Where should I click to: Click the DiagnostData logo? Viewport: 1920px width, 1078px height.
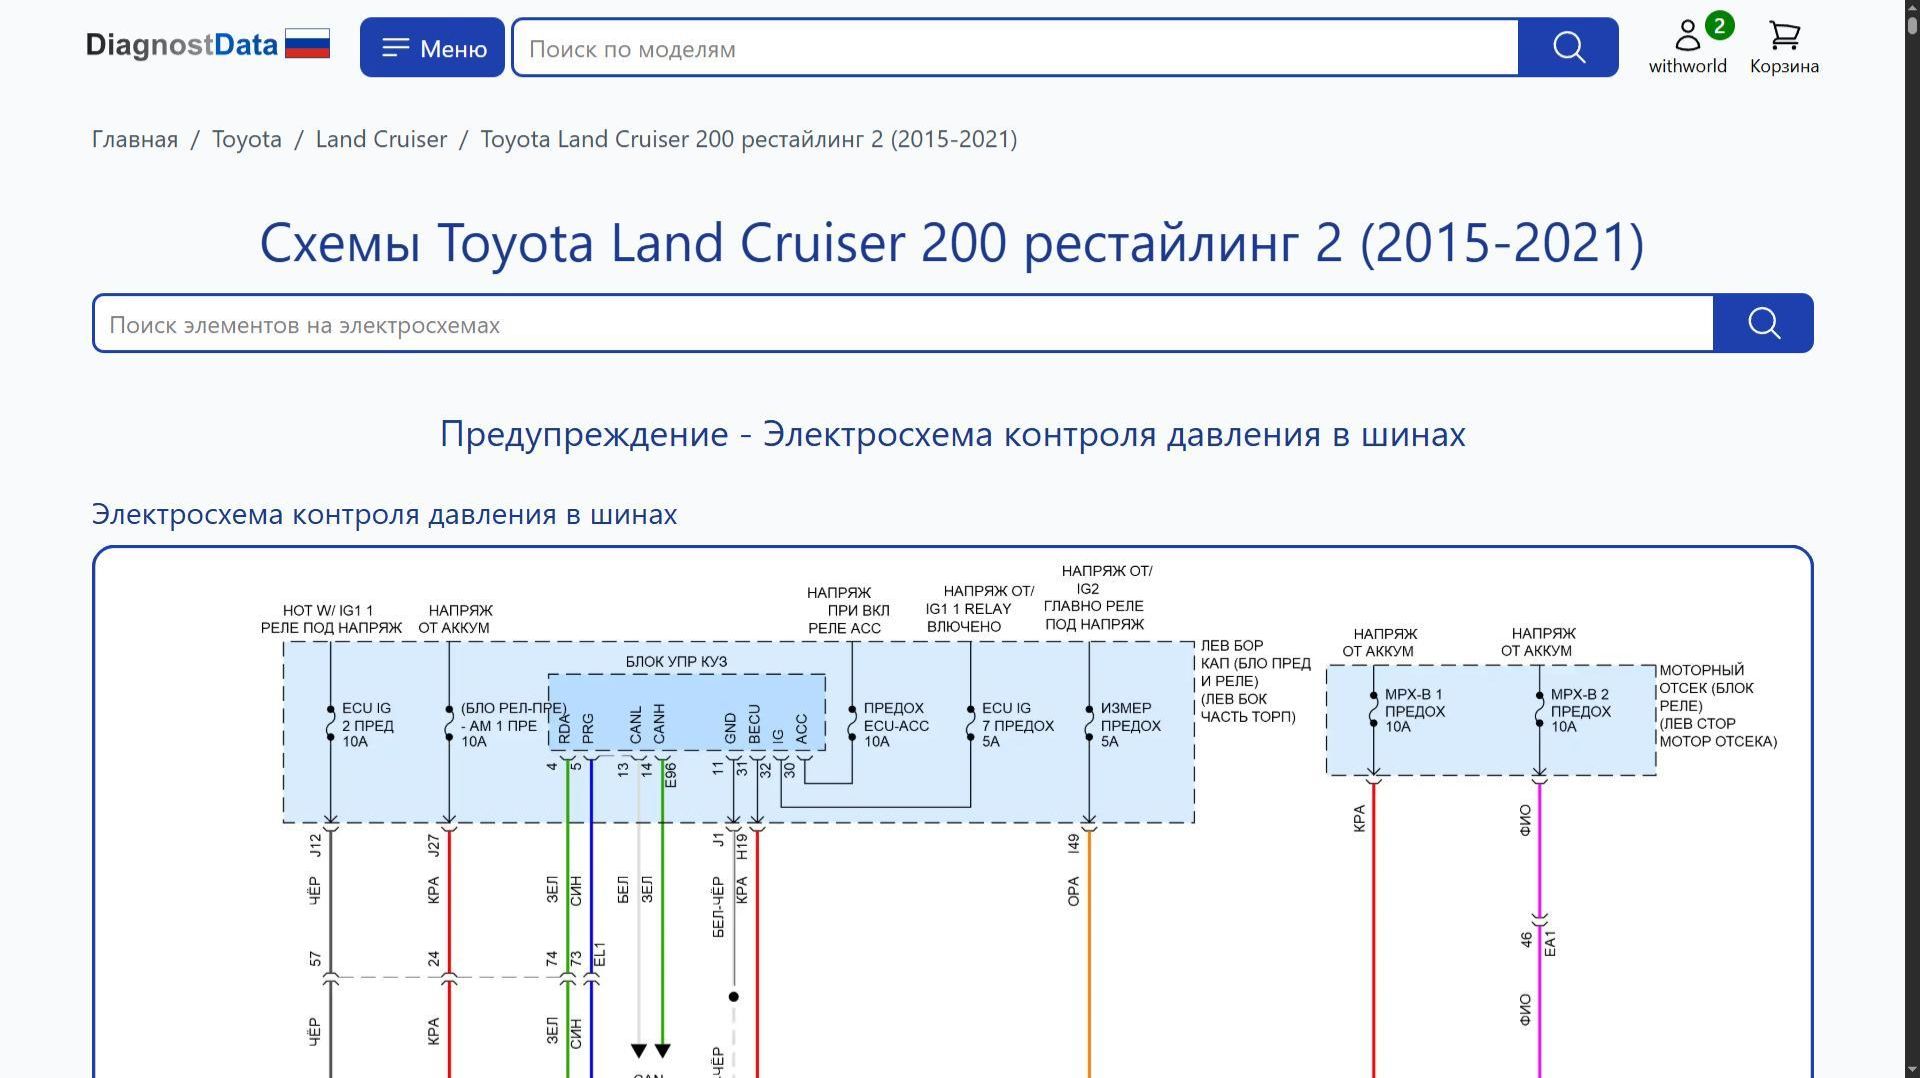(x=181, y=46)
